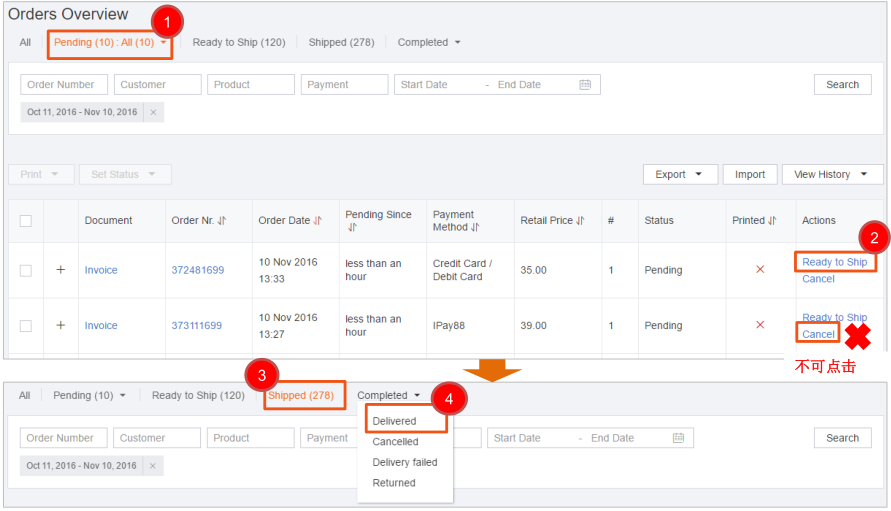Image resolution: width=891 pixels, height=511 pixels.
Task: Tick the select-all checkbox in table header
Action: [x=26, y=221]
